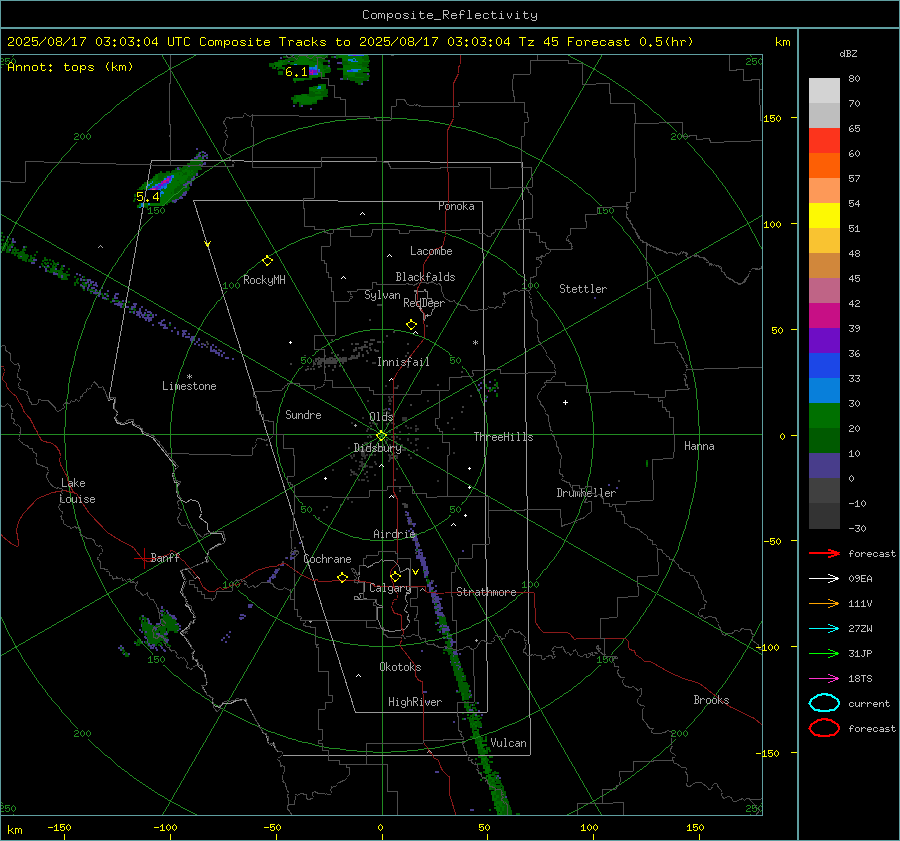Click the Hanna city label

699,446
